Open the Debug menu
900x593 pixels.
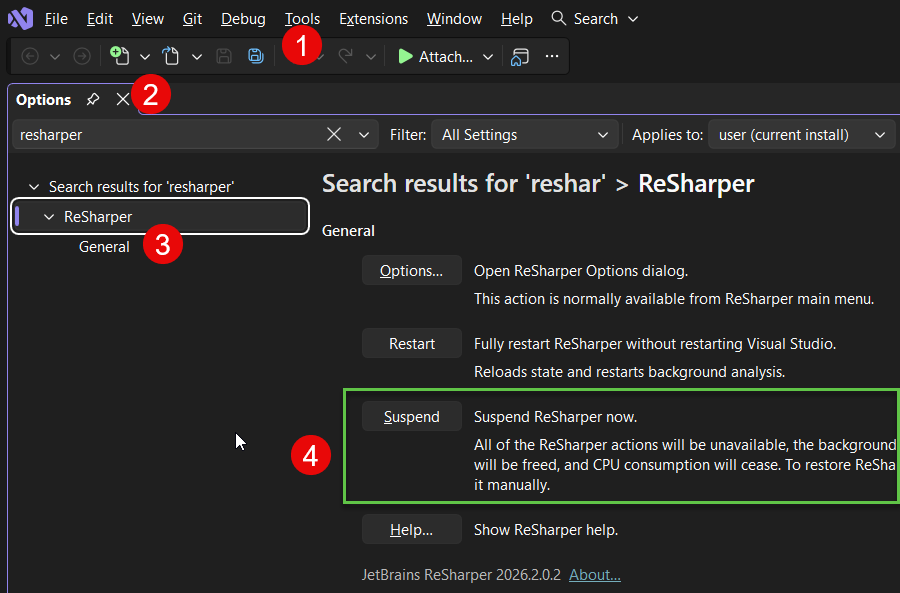click(243, 19)
